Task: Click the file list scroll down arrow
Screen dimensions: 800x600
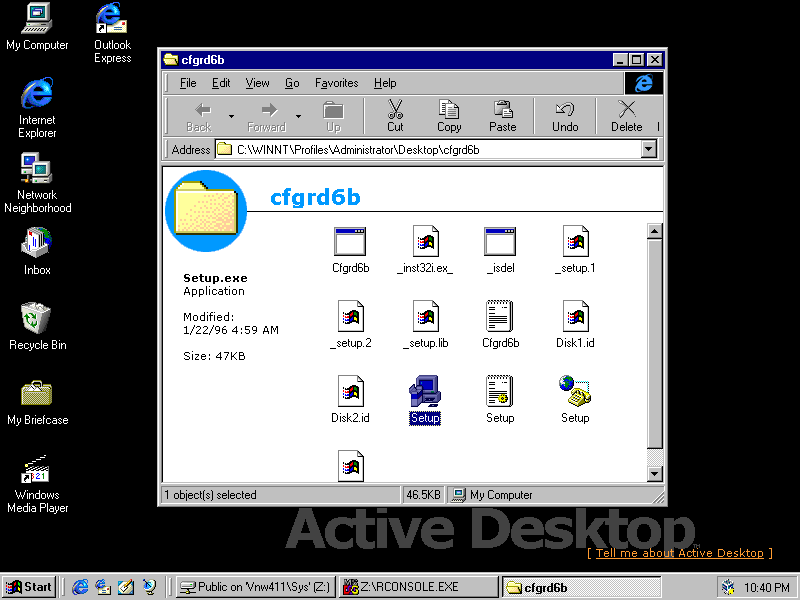Action: (655, 474)
